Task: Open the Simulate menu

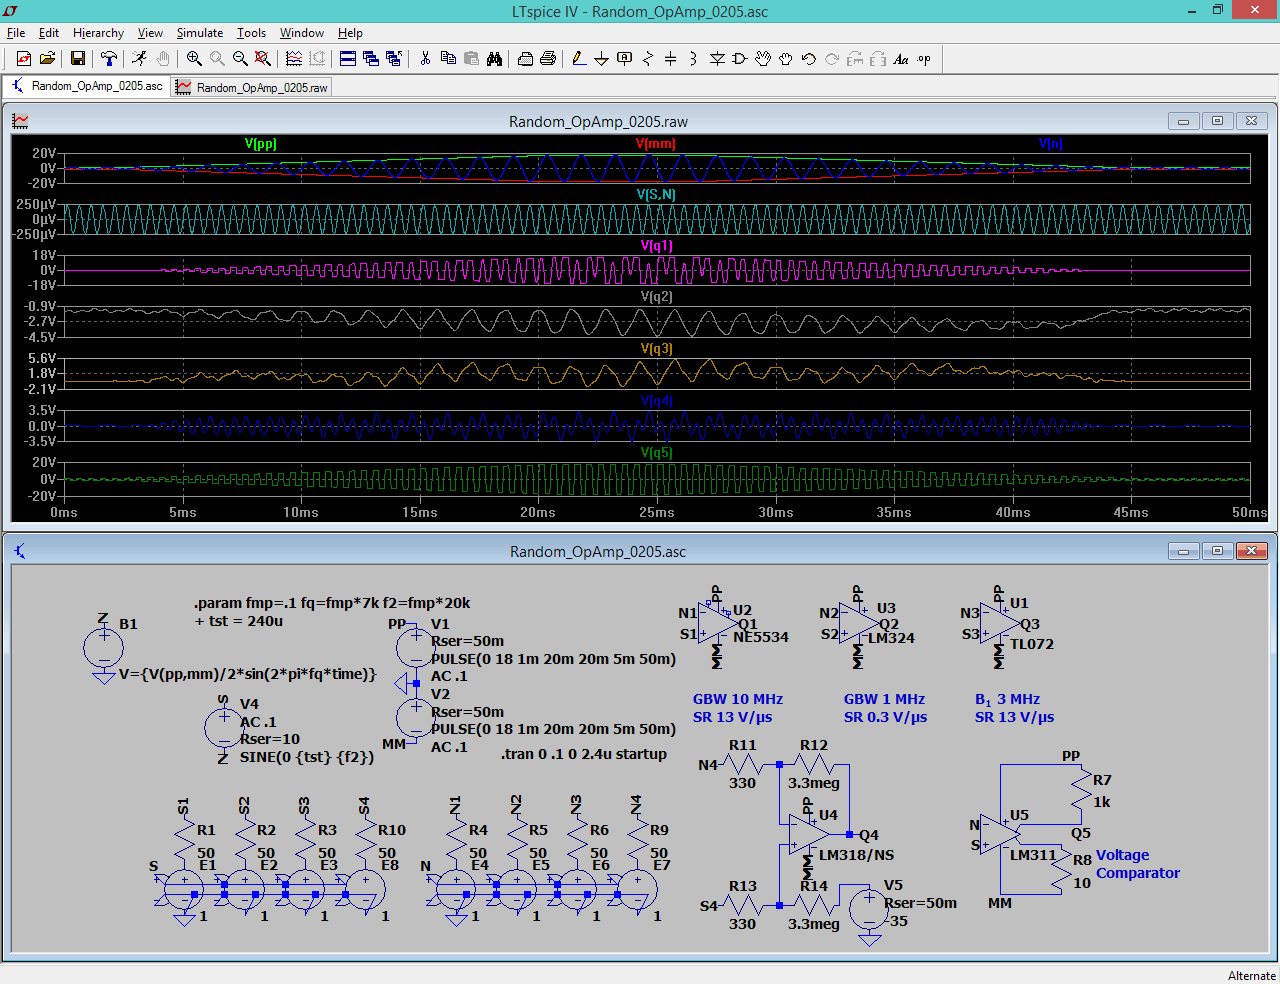Action: [200, 33]
